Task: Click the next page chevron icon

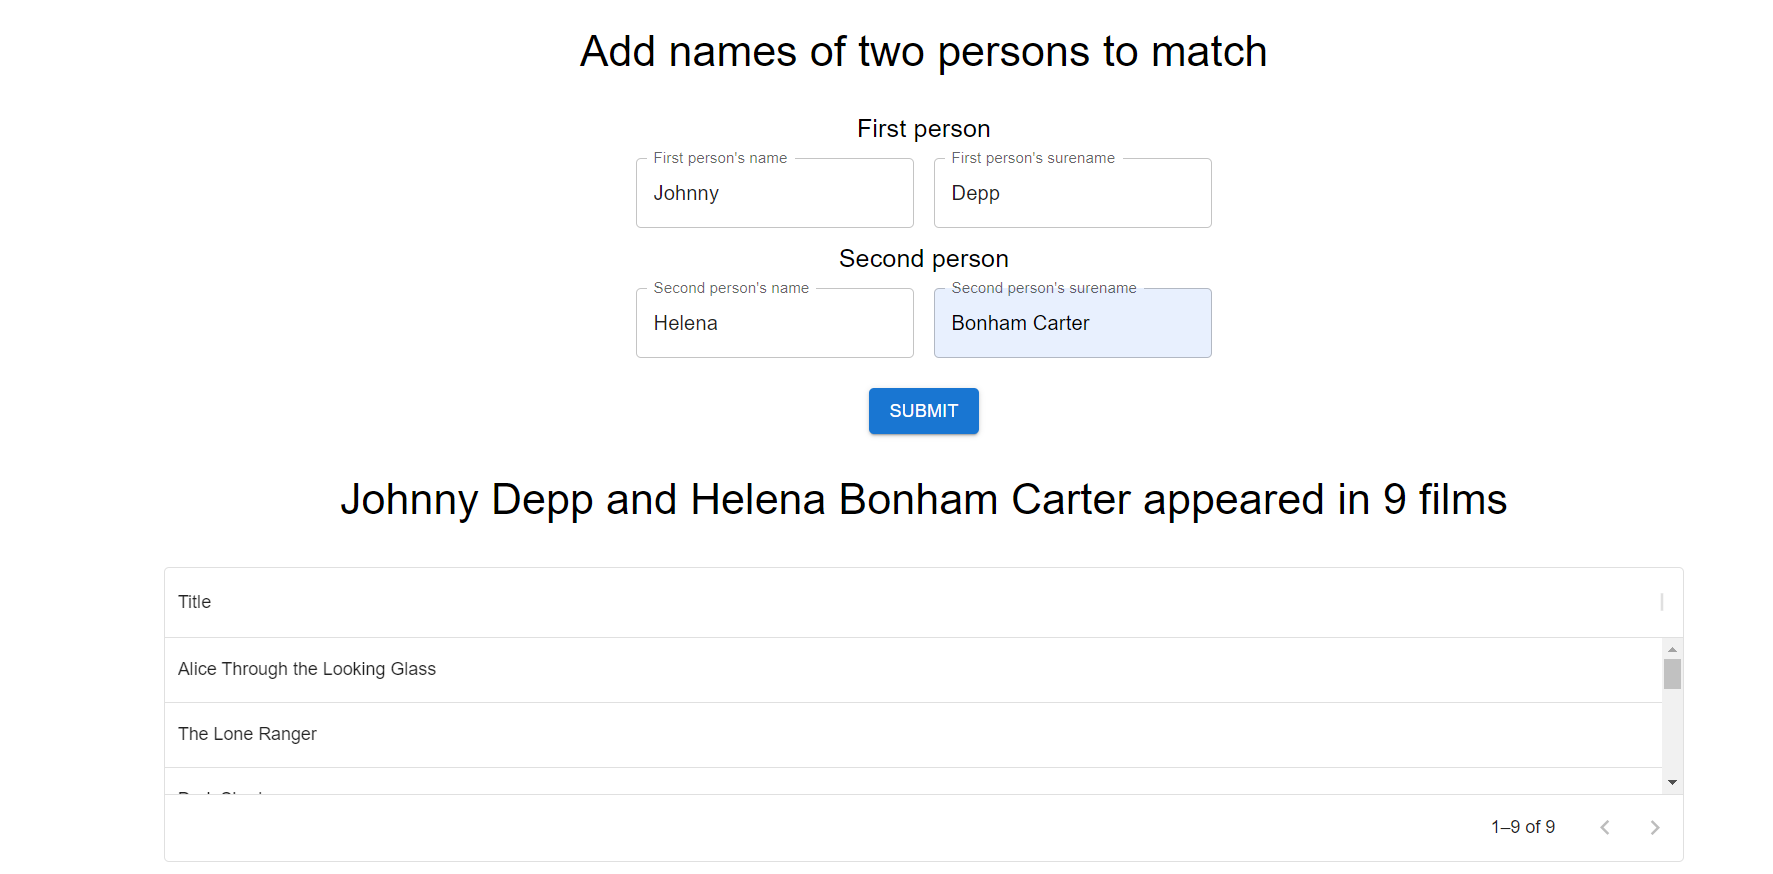Action: click(x=1655, y=827)
